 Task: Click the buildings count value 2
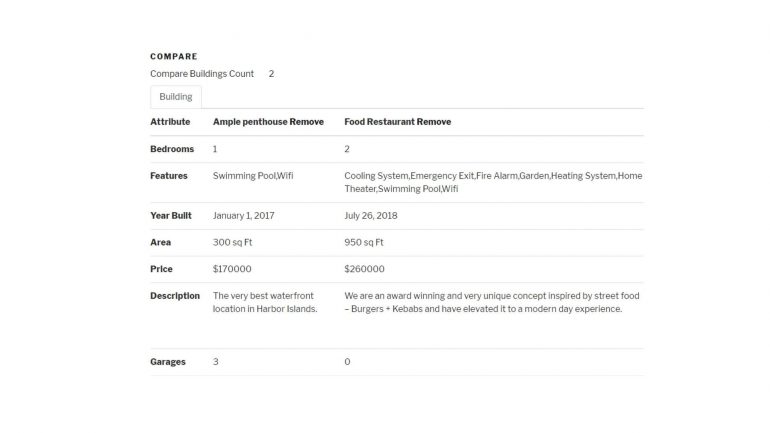coord(271,74)
